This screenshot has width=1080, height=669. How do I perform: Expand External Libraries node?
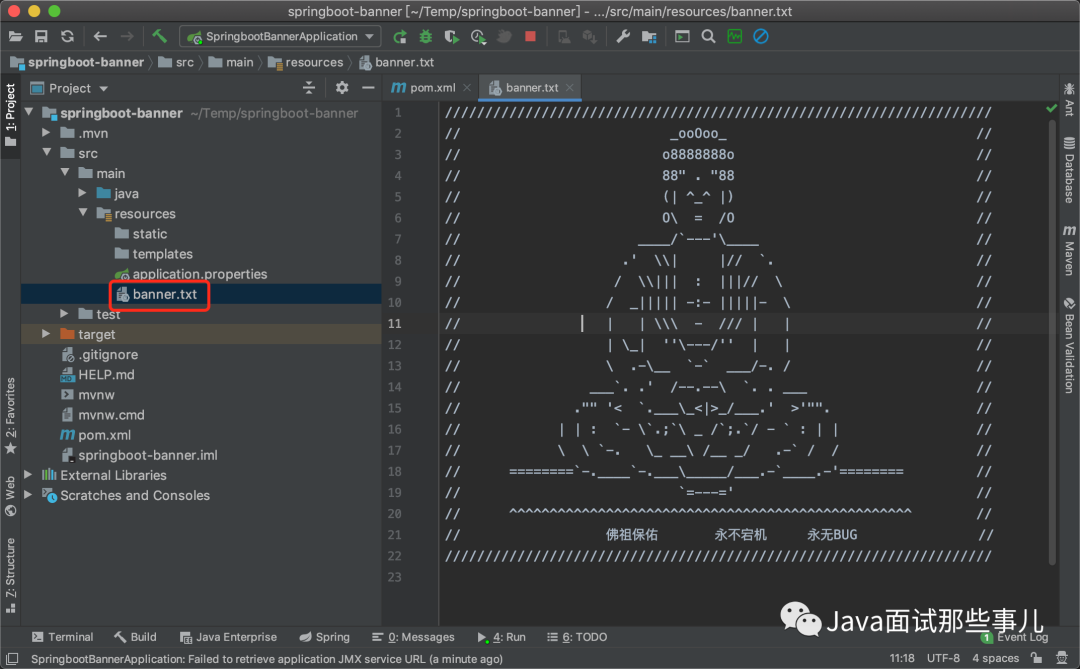coord(28,475)
